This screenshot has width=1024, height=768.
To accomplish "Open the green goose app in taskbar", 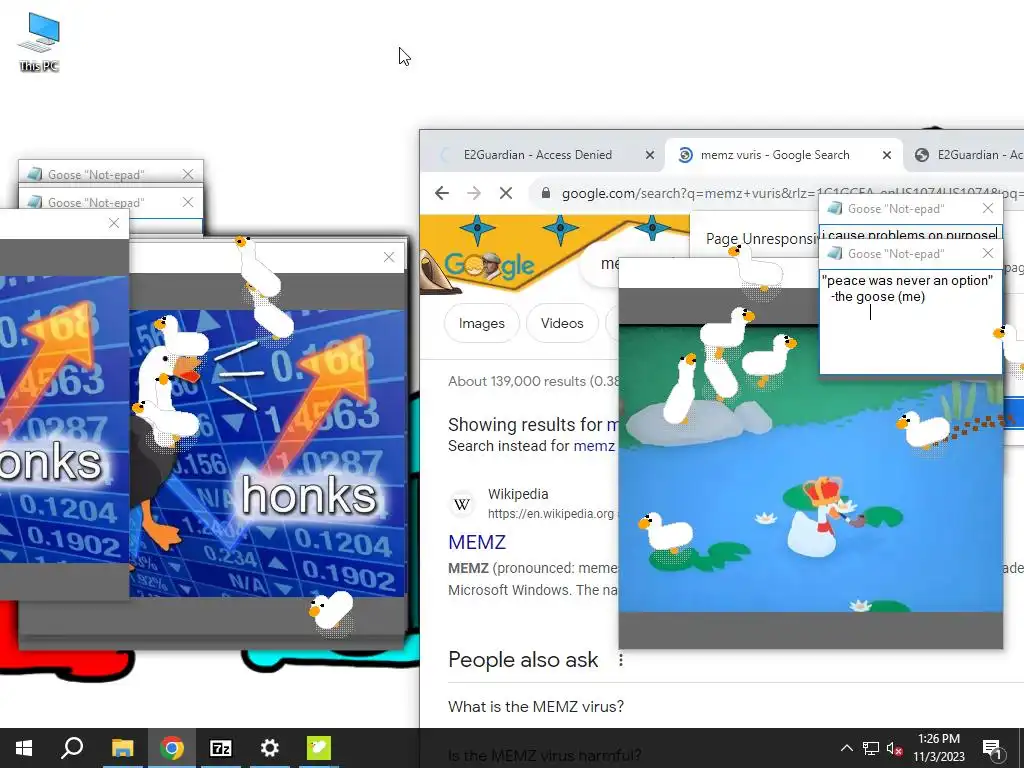I will [x=319, y=748].
